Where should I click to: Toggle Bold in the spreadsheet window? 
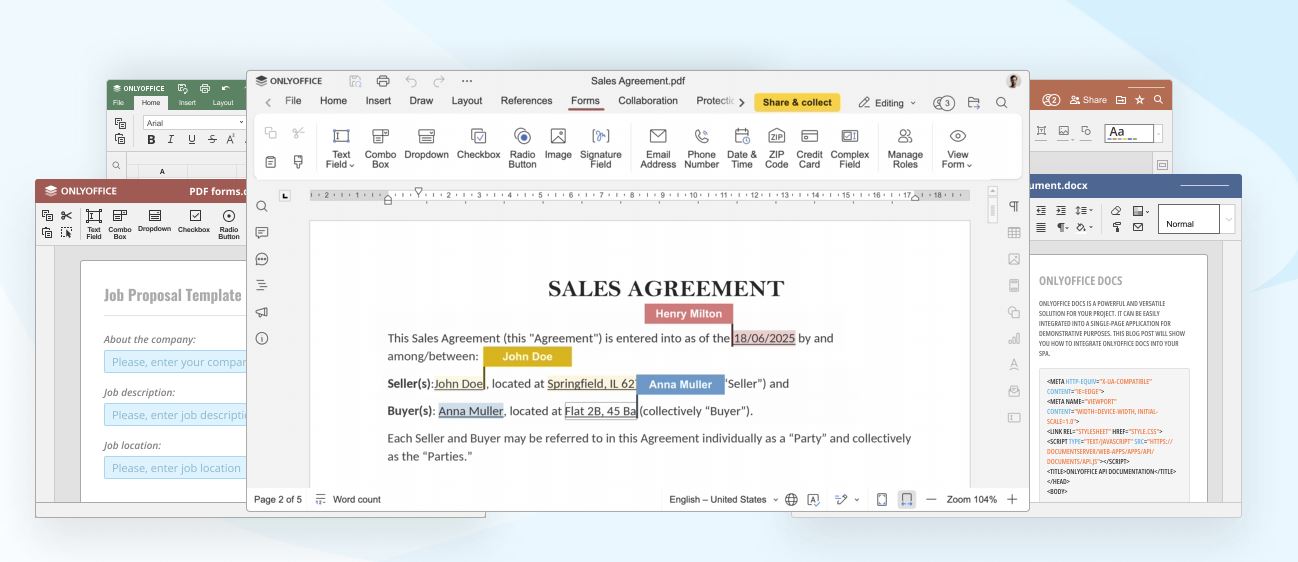pos(151,140)
